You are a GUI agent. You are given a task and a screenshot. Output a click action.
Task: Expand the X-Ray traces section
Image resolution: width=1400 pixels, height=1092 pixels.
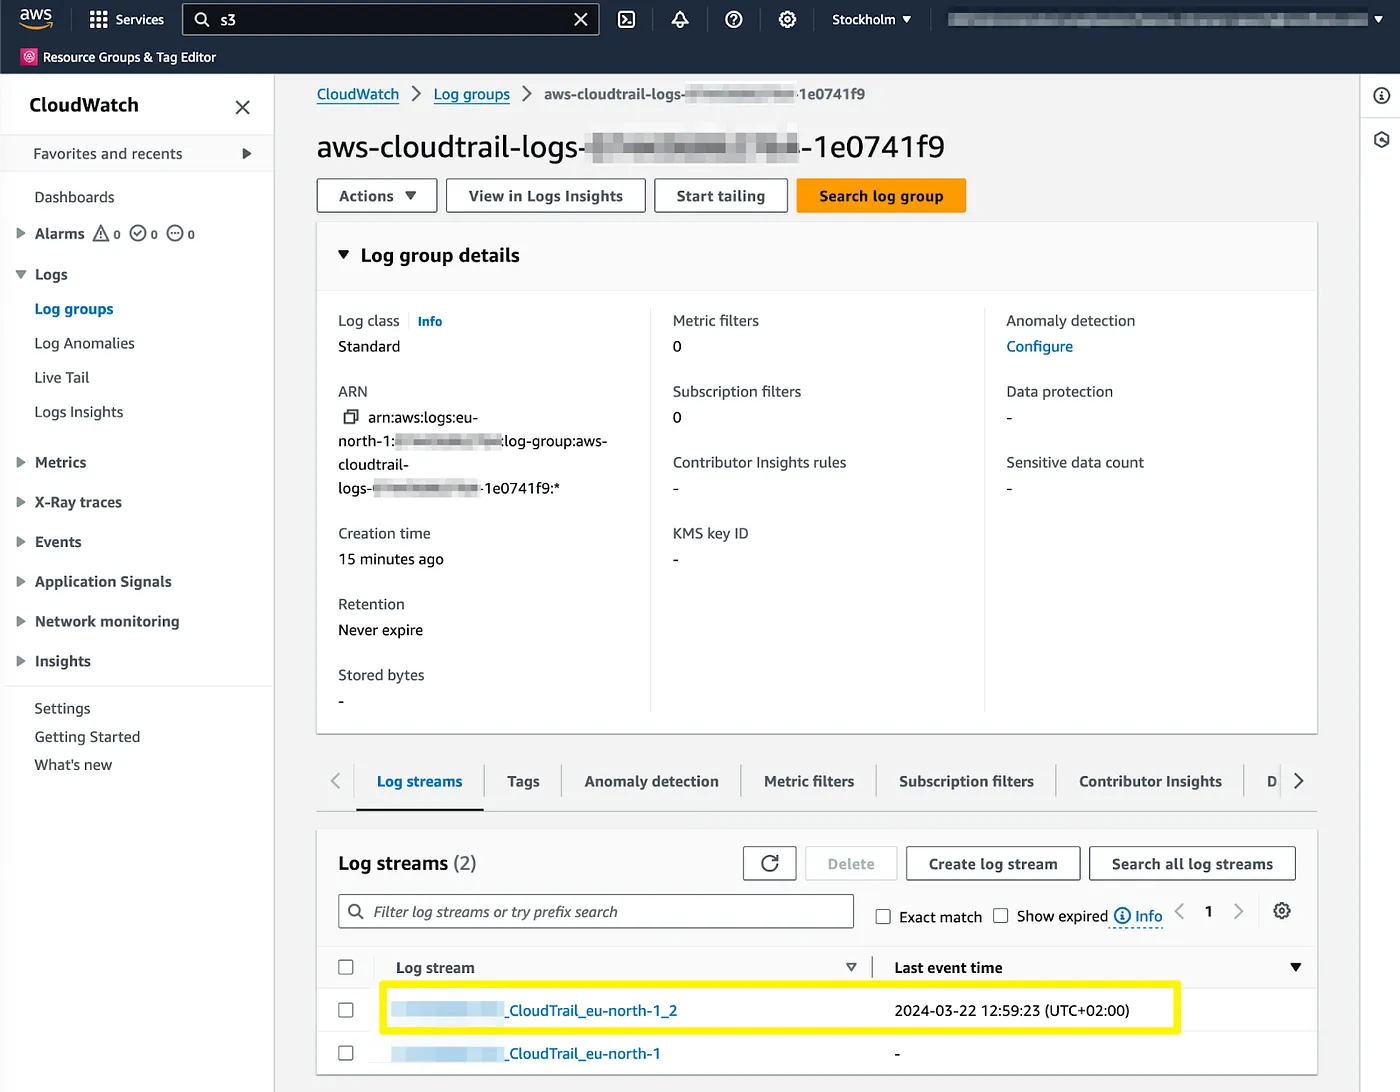pyautogui.click(x=21, y=502)
